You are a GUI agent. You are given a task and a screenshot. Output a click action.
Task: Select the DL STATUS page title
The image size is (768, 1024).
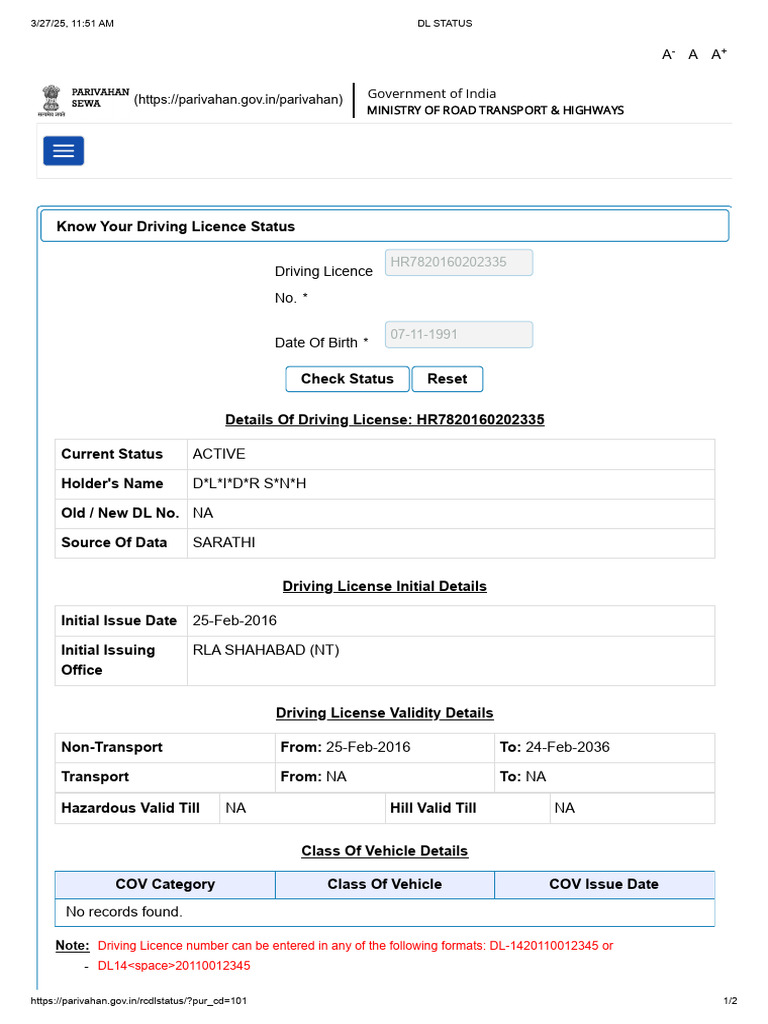point(445,24)
